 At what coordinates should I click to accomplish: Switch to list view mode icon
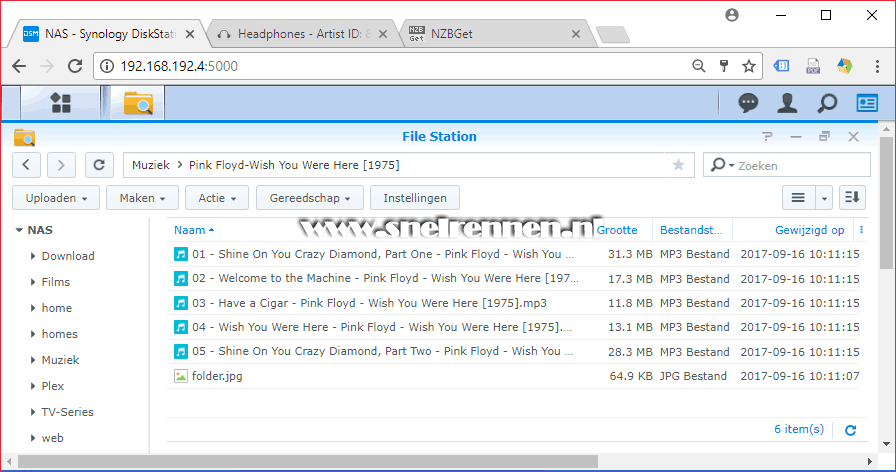click(798, 198)
